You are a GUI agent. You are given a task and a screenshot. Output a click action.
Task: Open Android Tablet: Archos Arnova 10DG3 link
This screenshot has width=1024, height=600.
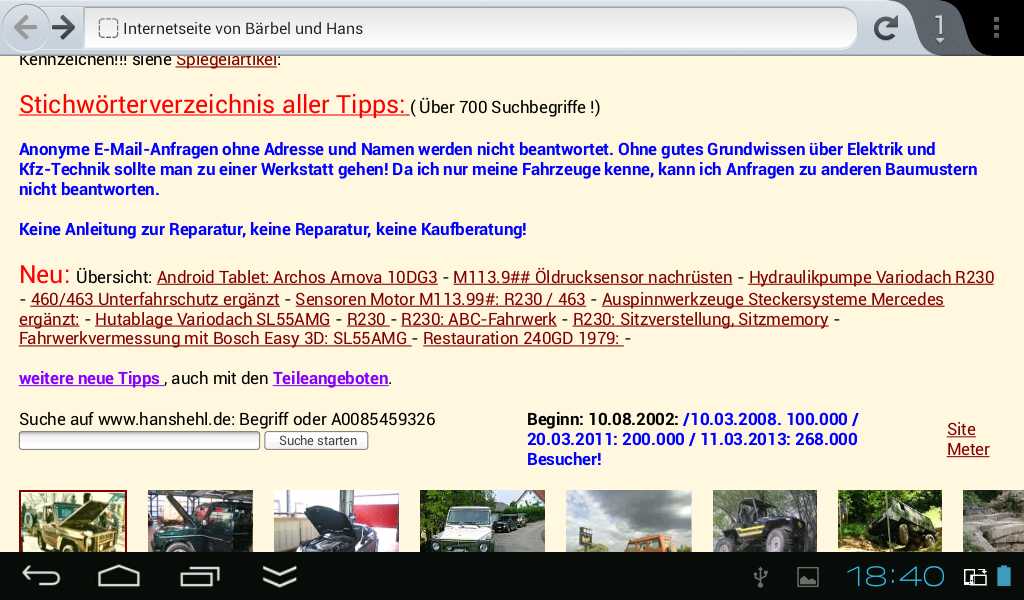pos(297,277)
